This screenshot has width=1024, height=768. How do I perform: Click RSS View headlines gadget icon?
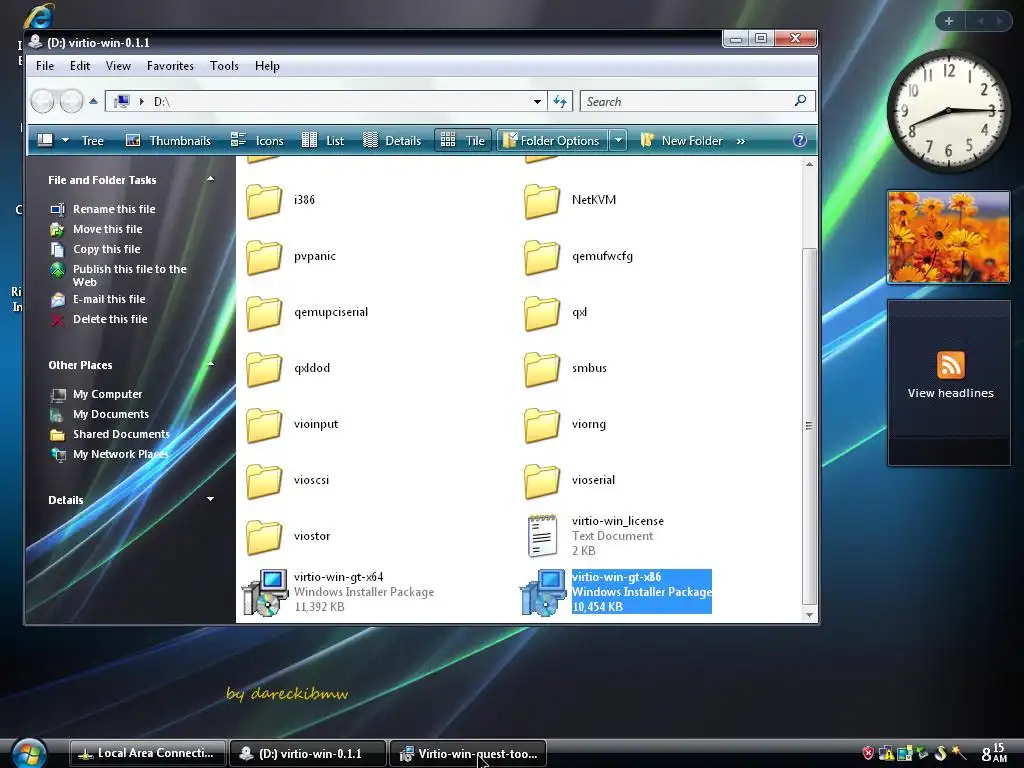point(950,365)
